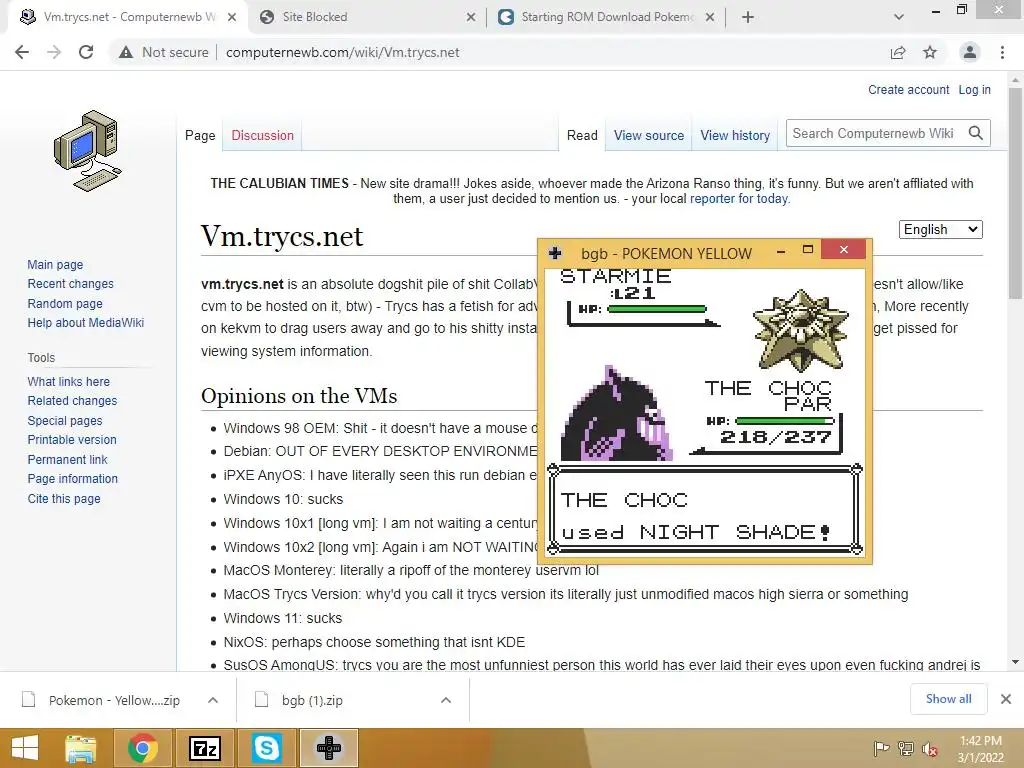The width and height of the screenshot is (1024, 768).
Task: Click the Log in link
Action: 974,89
